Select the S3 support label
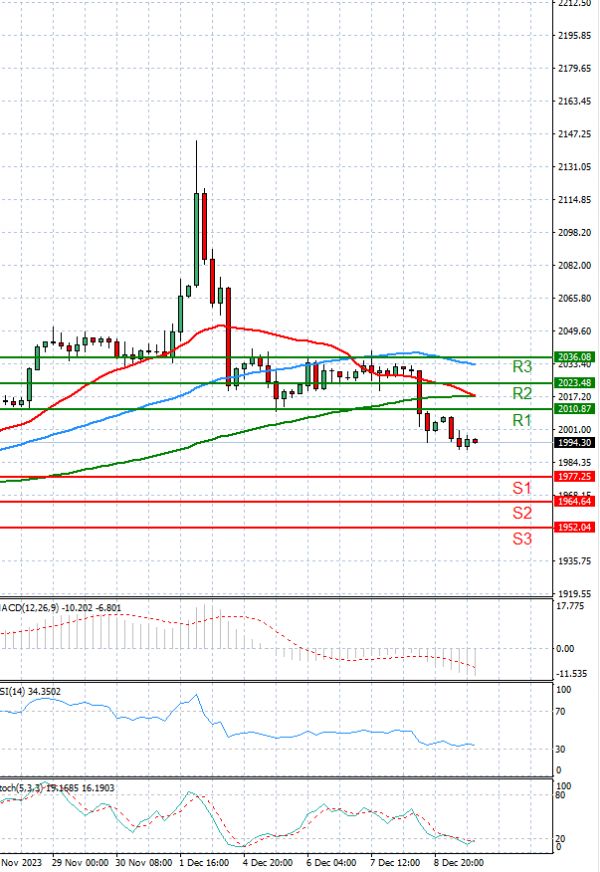 (521, 538)
